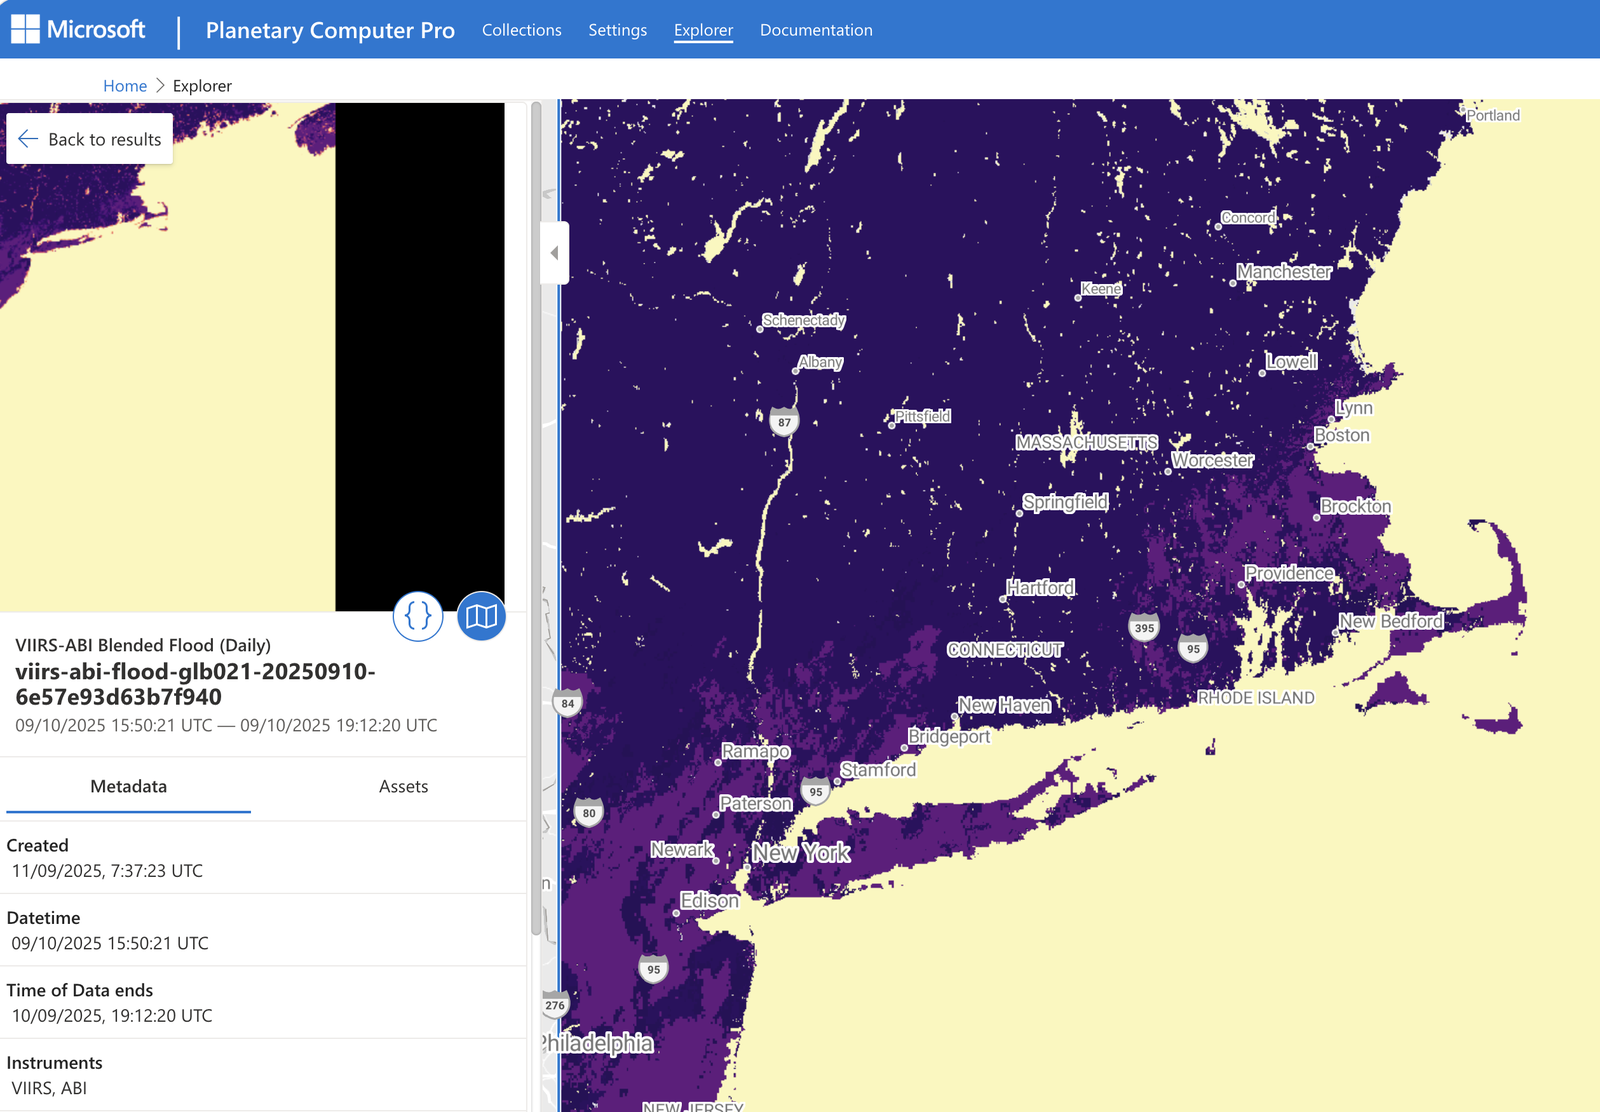This screenshot has height=1112, width=1600.
Task: Click the New Haven map label
Action: click(1004, 705)
